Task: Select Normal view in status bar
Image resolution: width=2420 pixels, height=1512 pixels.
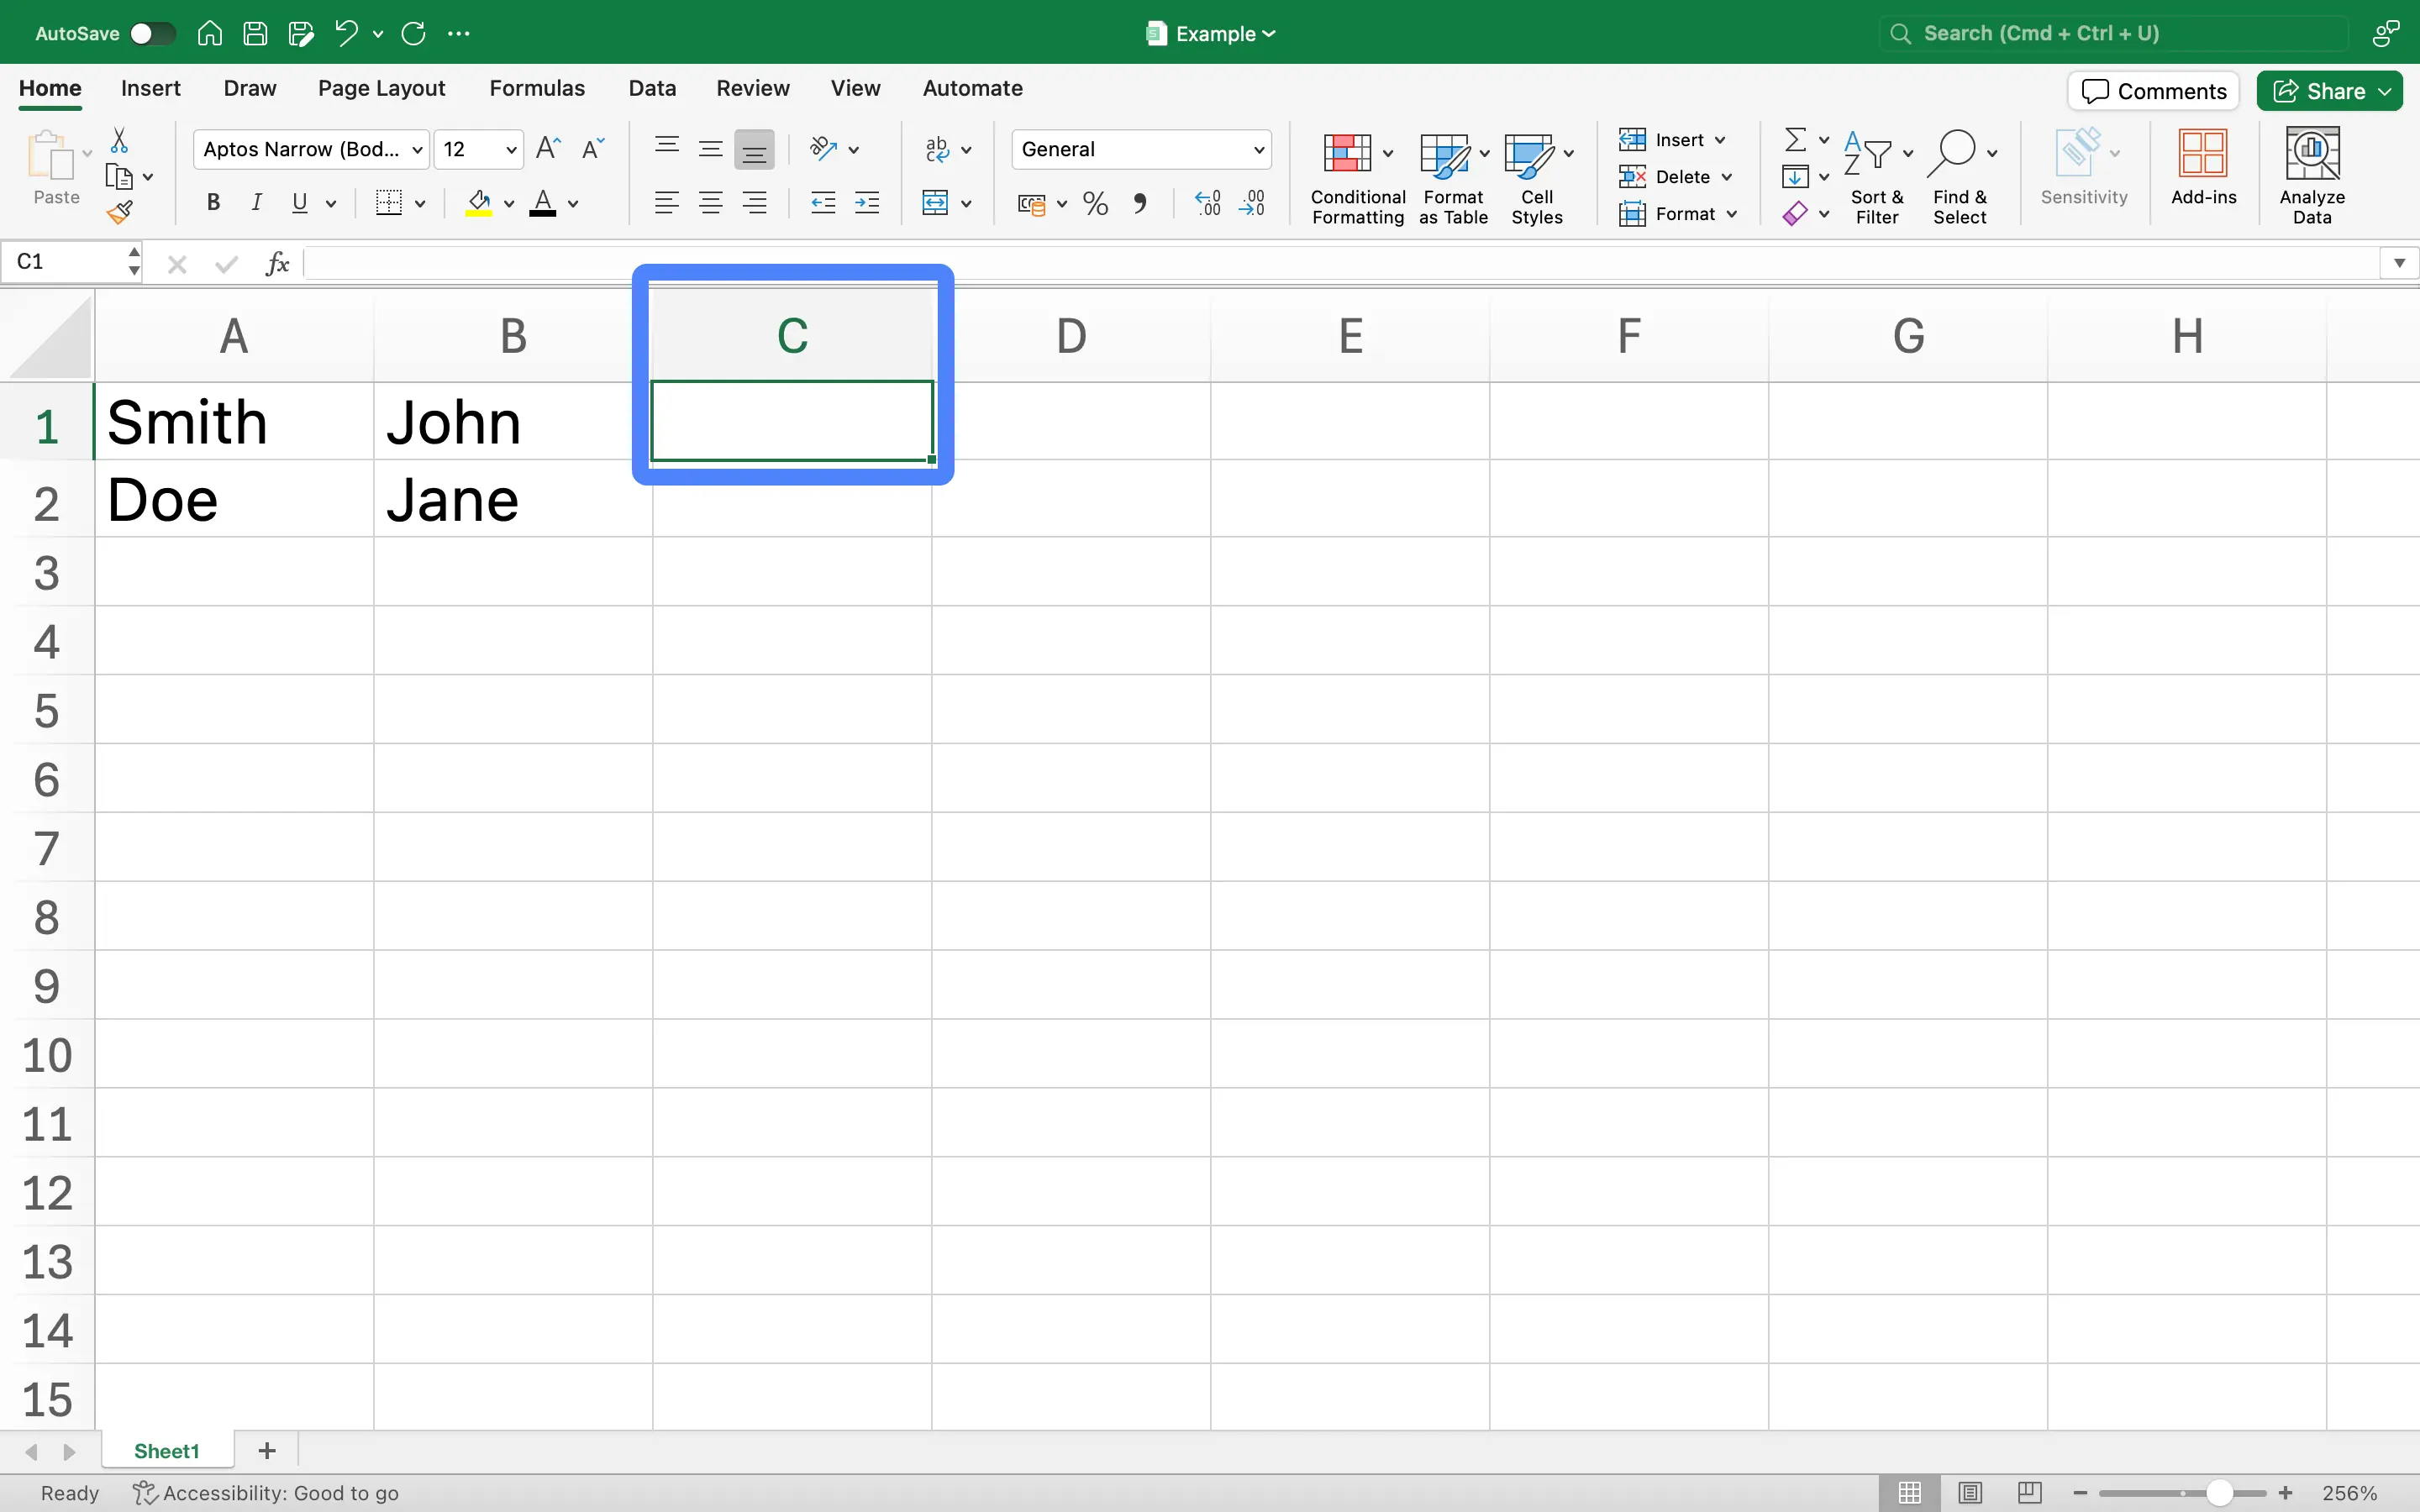Action: pos(1909,1492)
